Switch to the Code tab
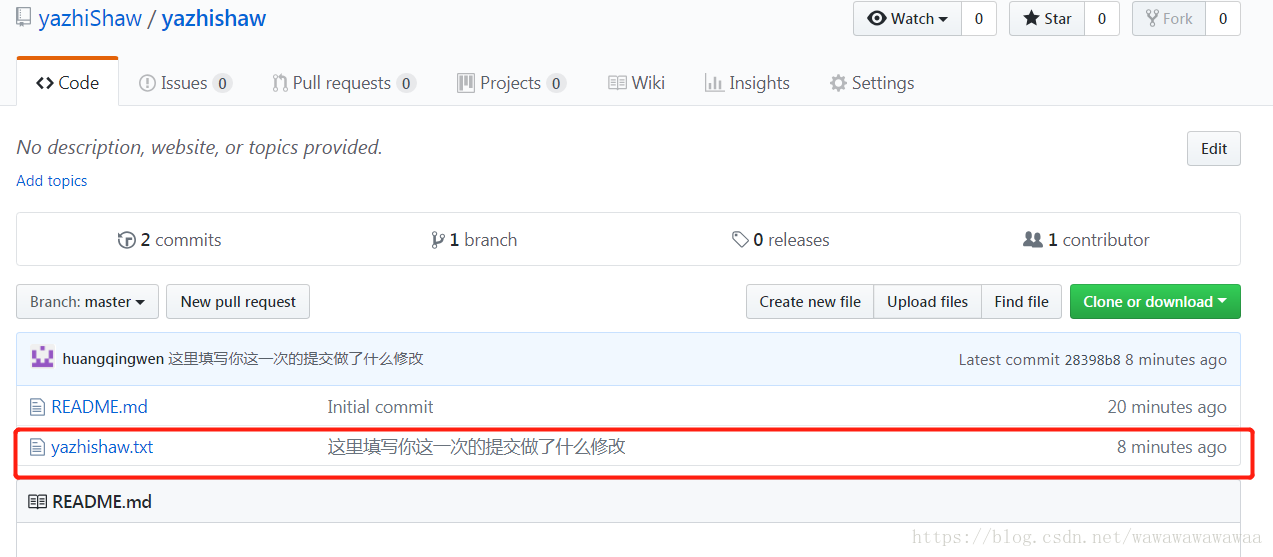 (68, 83)
